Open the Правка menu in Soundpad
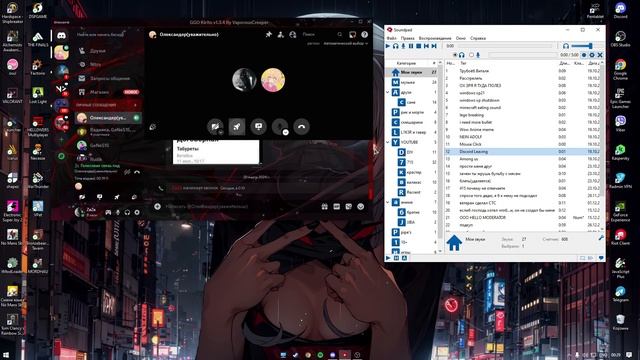 [x=407, y=38]
